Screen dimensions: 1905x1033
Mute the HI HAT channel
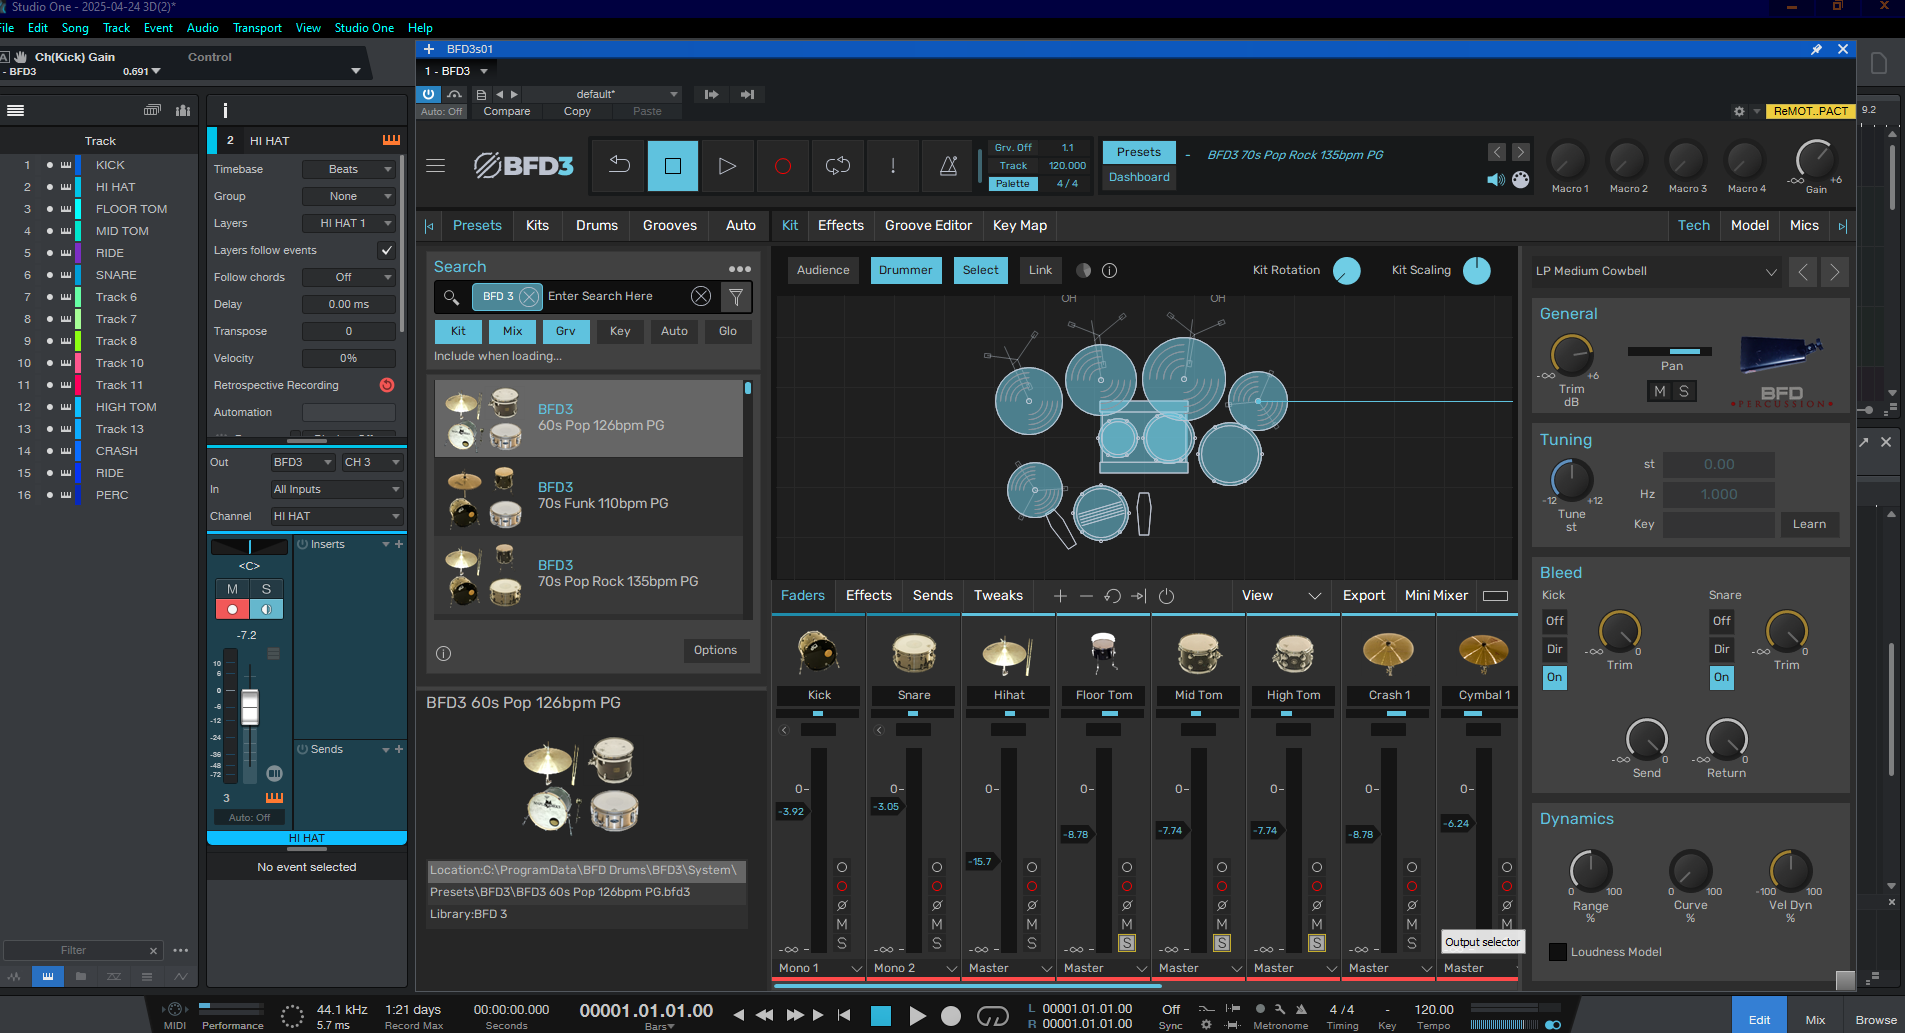point(232,589)
